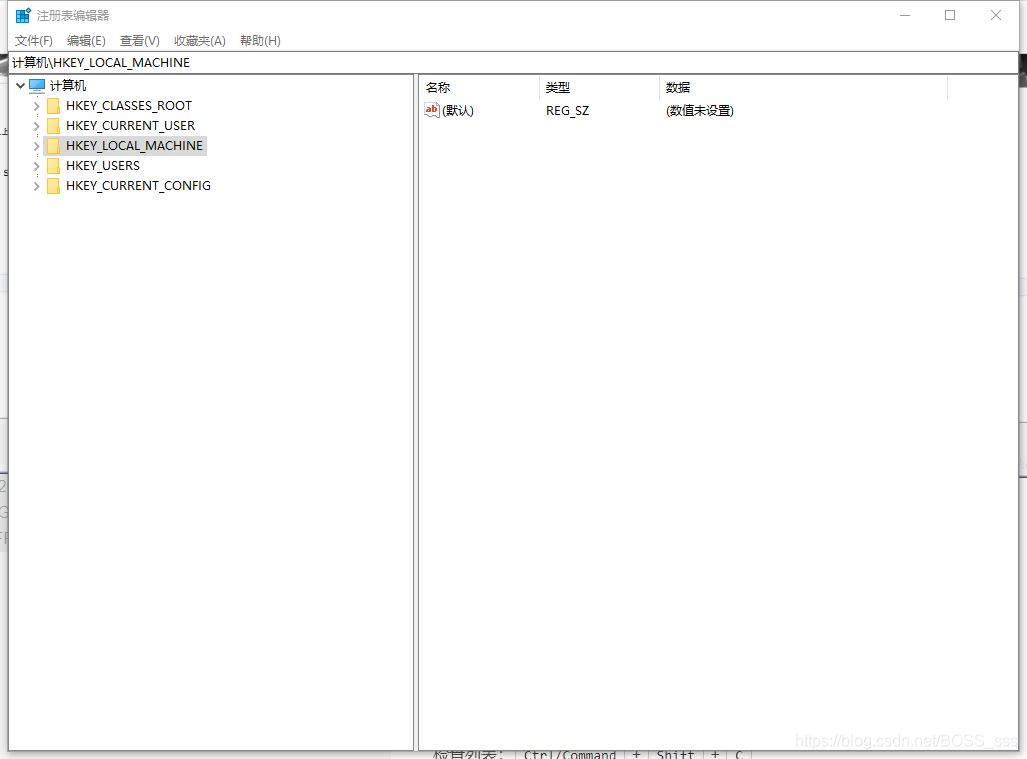Screen dimensions: 1027x759
Task: Expand the HKEY_CURRENT_CONFIG key
Action: coord(37,186)
